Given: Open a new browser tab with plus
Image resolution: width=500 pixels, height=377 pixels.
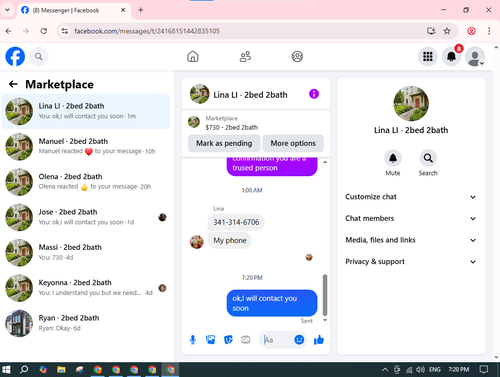Looking at the screenshot, I should click(x=141, y=10).
